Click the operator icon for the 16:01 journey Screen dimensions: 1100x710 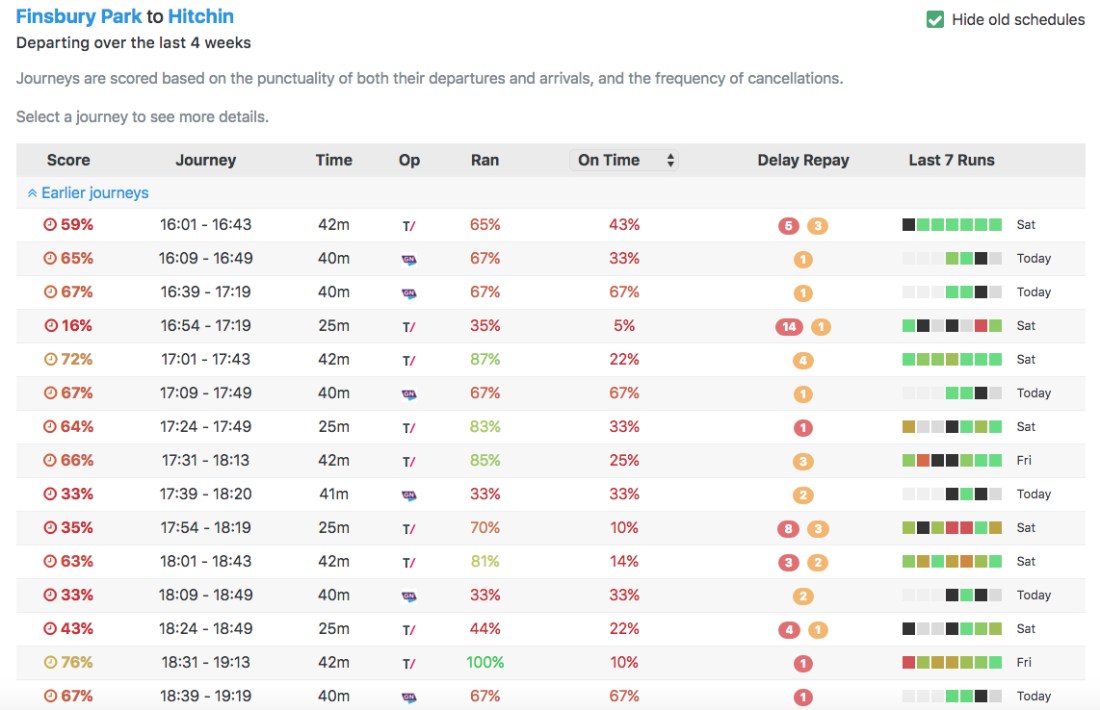pos(409,225)
